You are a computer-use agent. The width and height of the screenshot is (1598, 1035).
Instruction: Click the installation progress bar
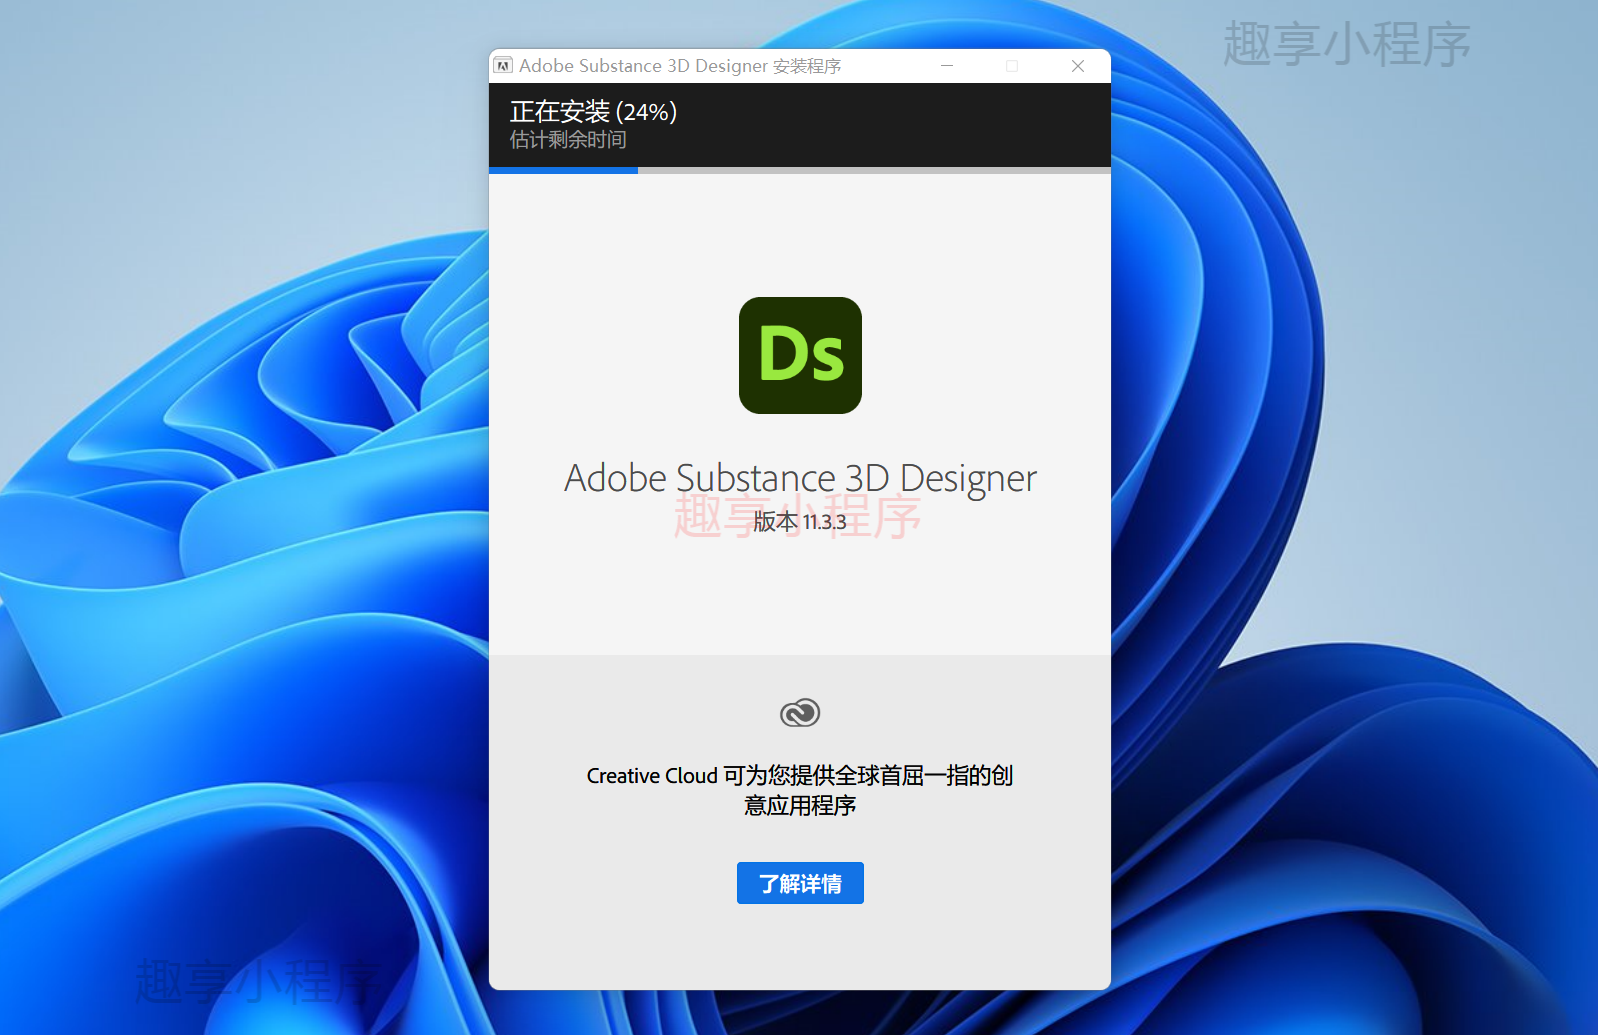tap(800, 170)
